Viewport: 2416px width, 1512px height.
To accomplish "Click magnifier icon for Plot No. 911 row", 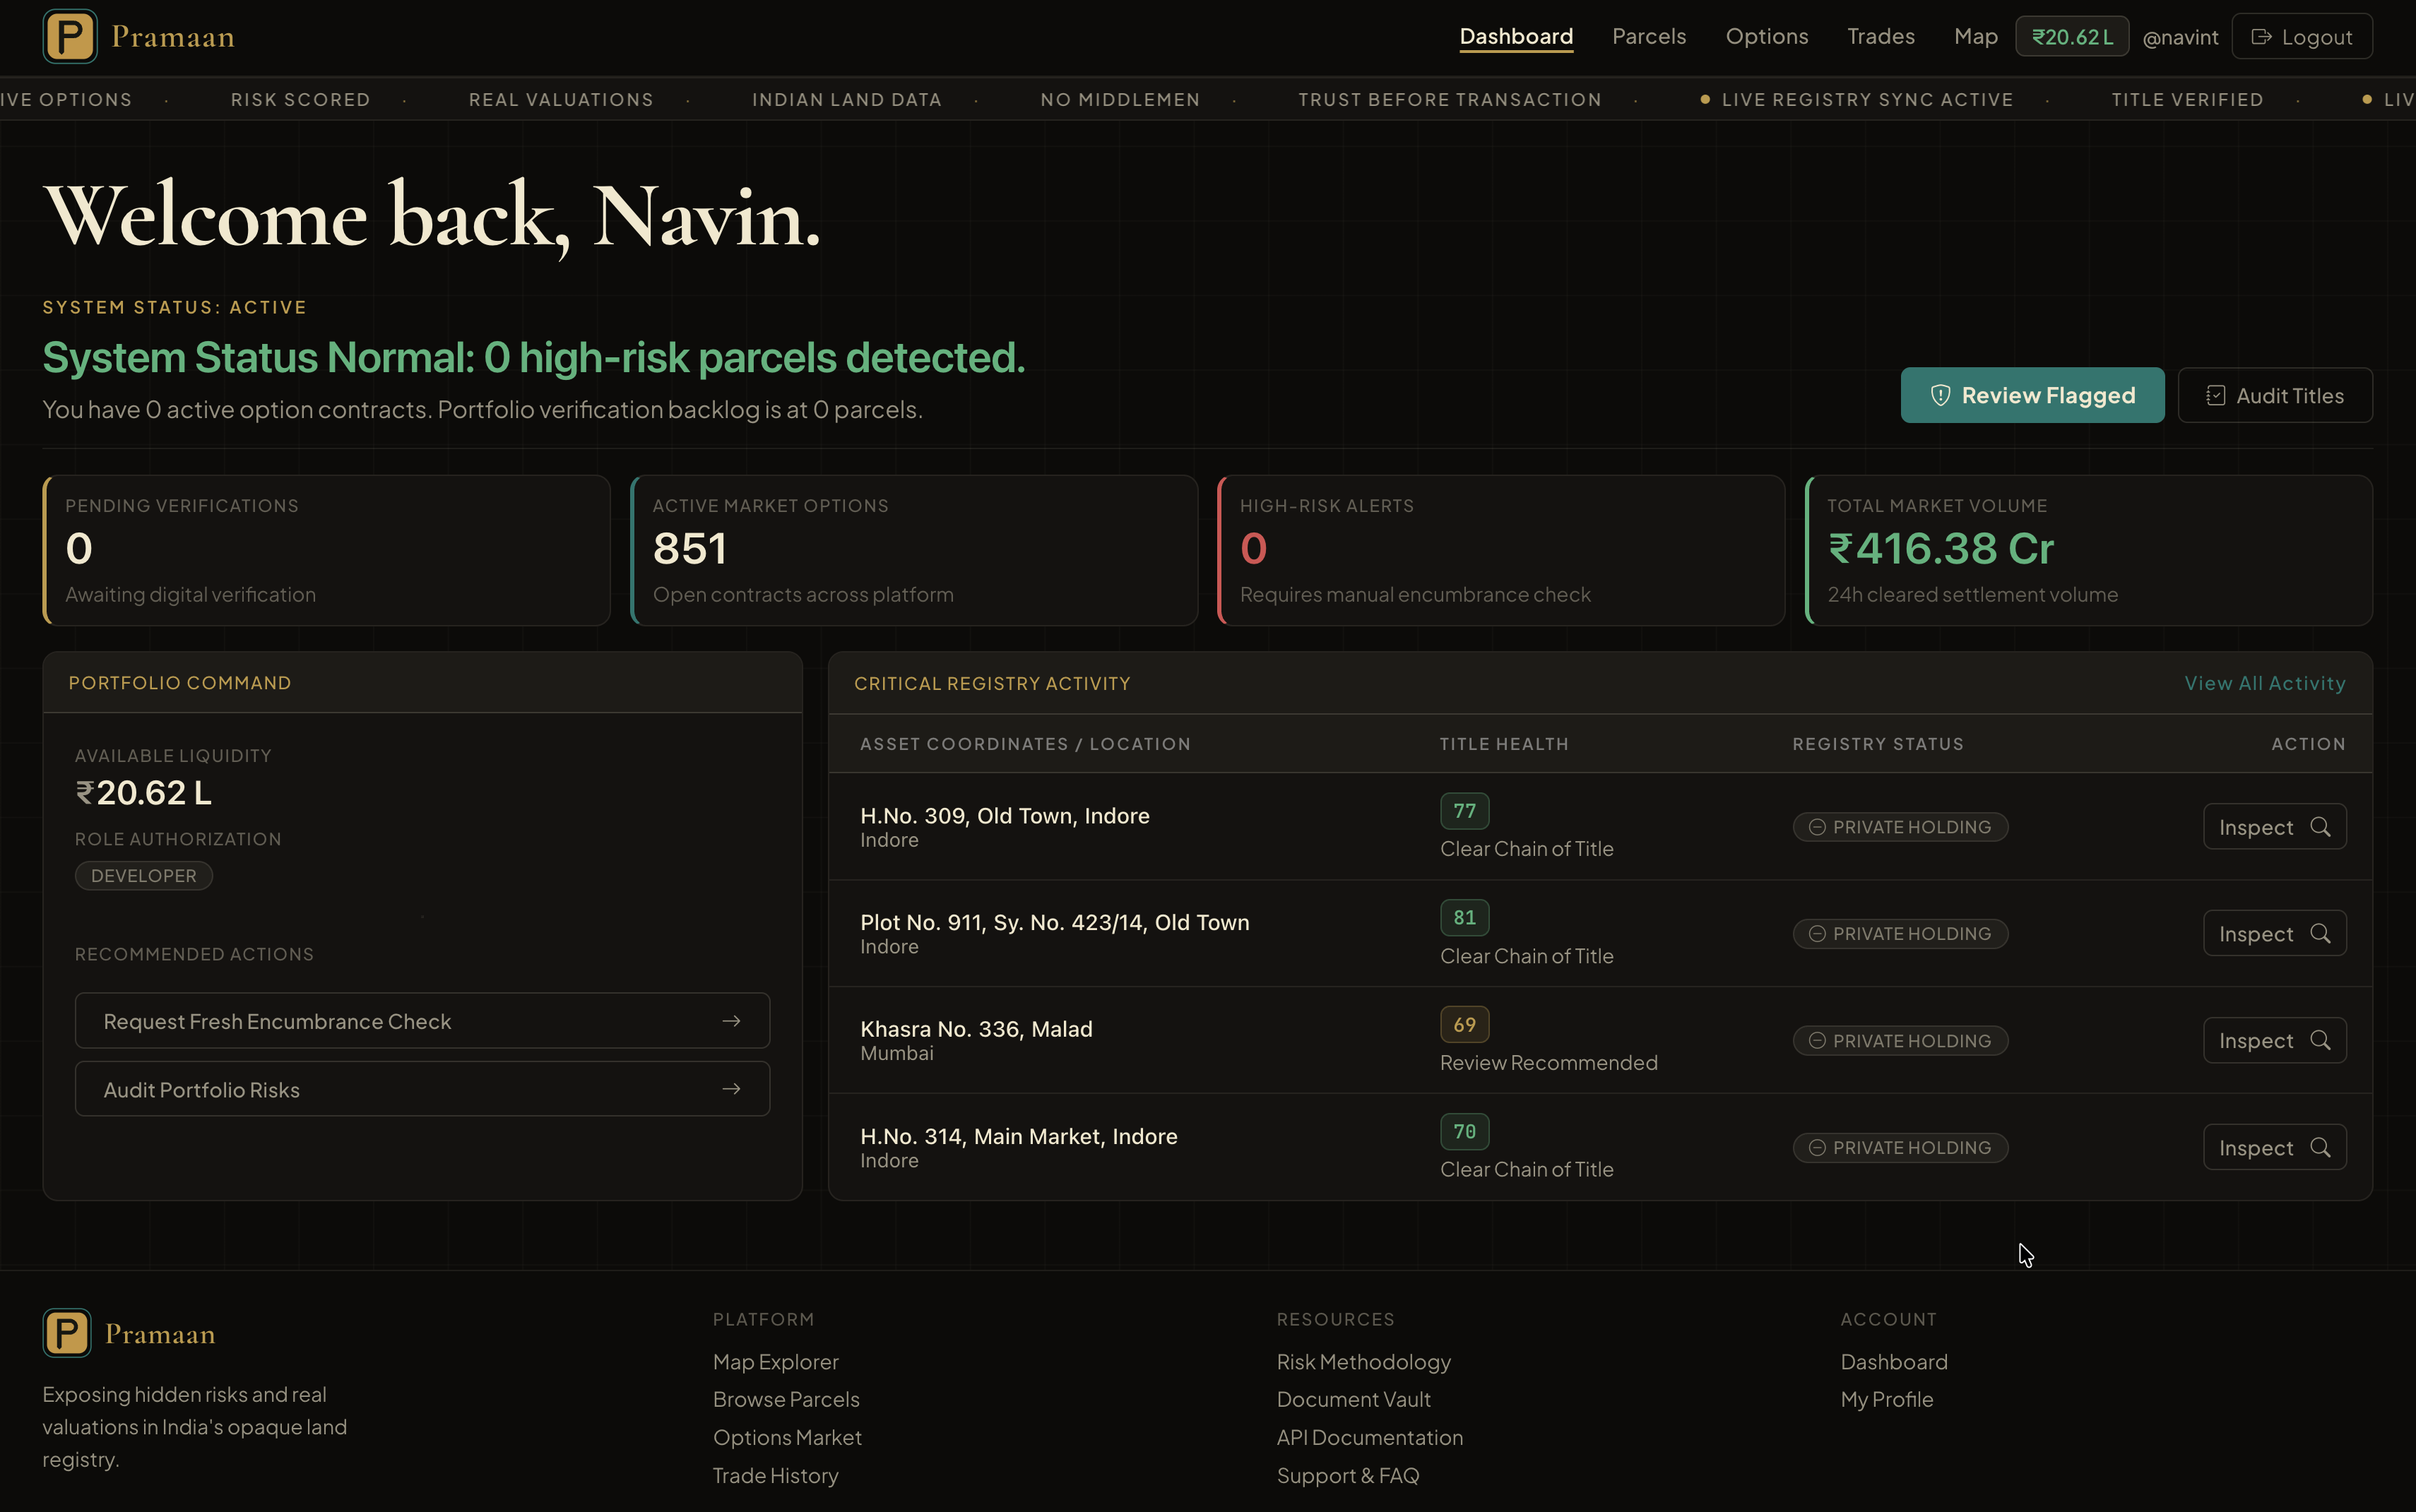I will (x=2320, y=933).
